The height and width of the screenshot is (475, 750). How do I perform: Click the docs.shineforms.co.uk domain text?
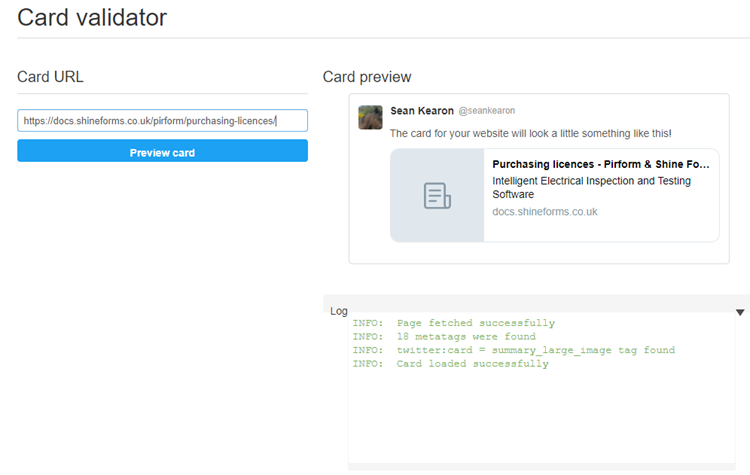pos(545,211)
